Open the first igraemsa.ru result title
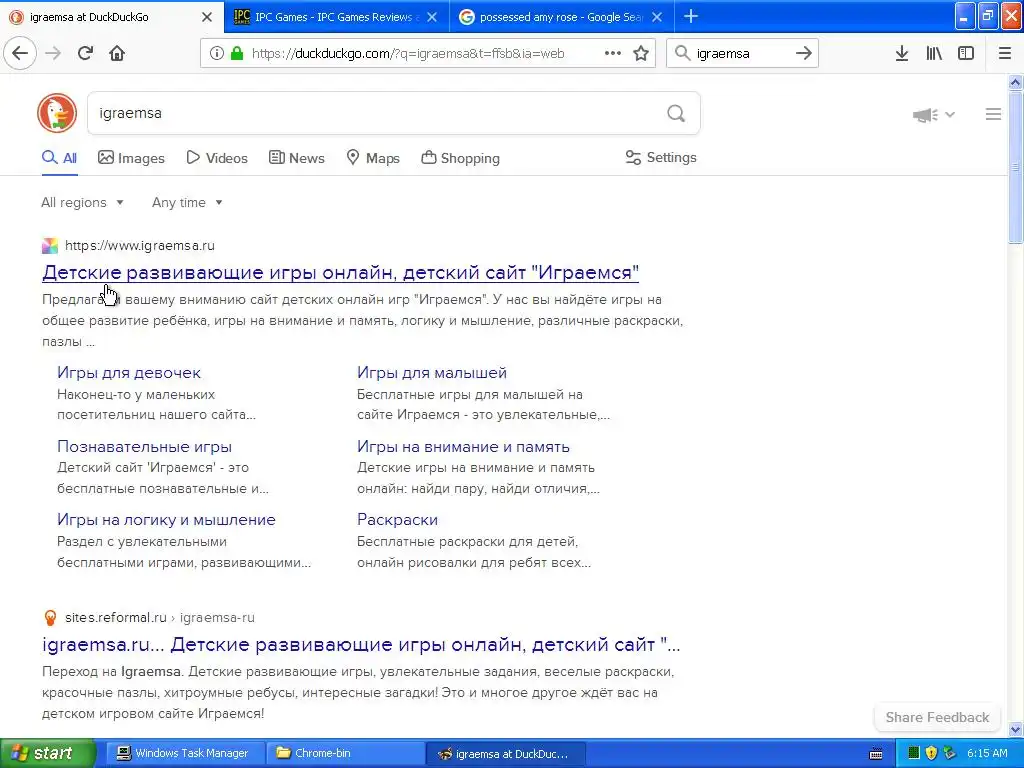The width and height of the screenshot is (1024, 768). click(340, 272)
